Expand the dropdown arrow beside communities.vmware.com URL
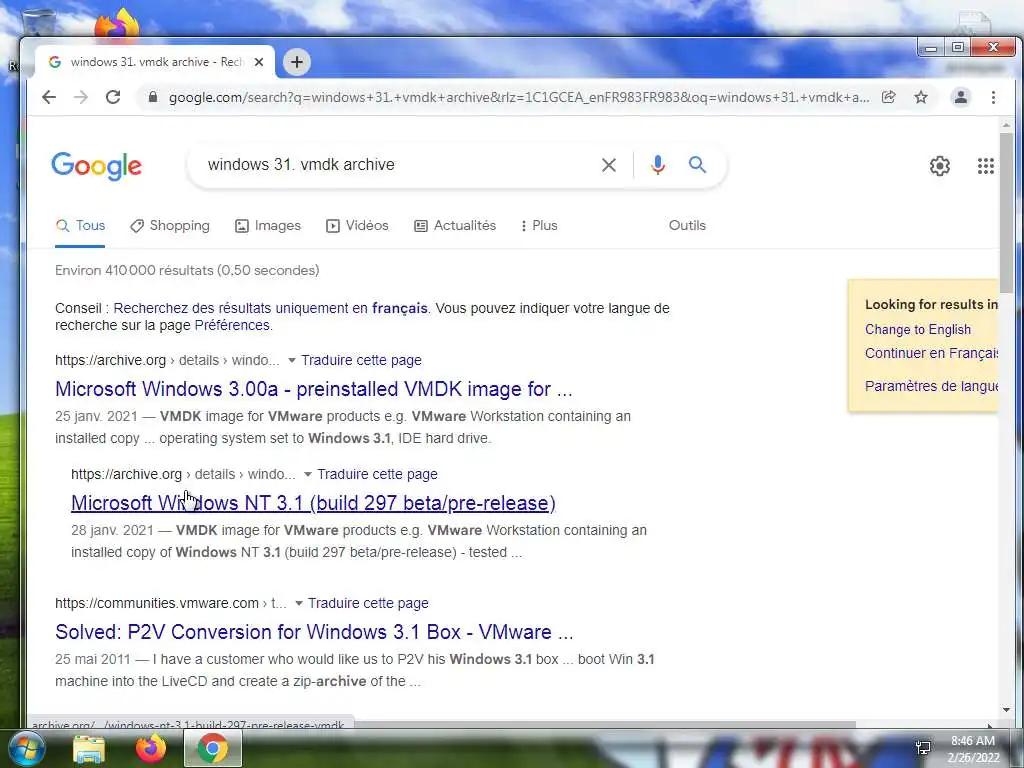 pos(298,603)
